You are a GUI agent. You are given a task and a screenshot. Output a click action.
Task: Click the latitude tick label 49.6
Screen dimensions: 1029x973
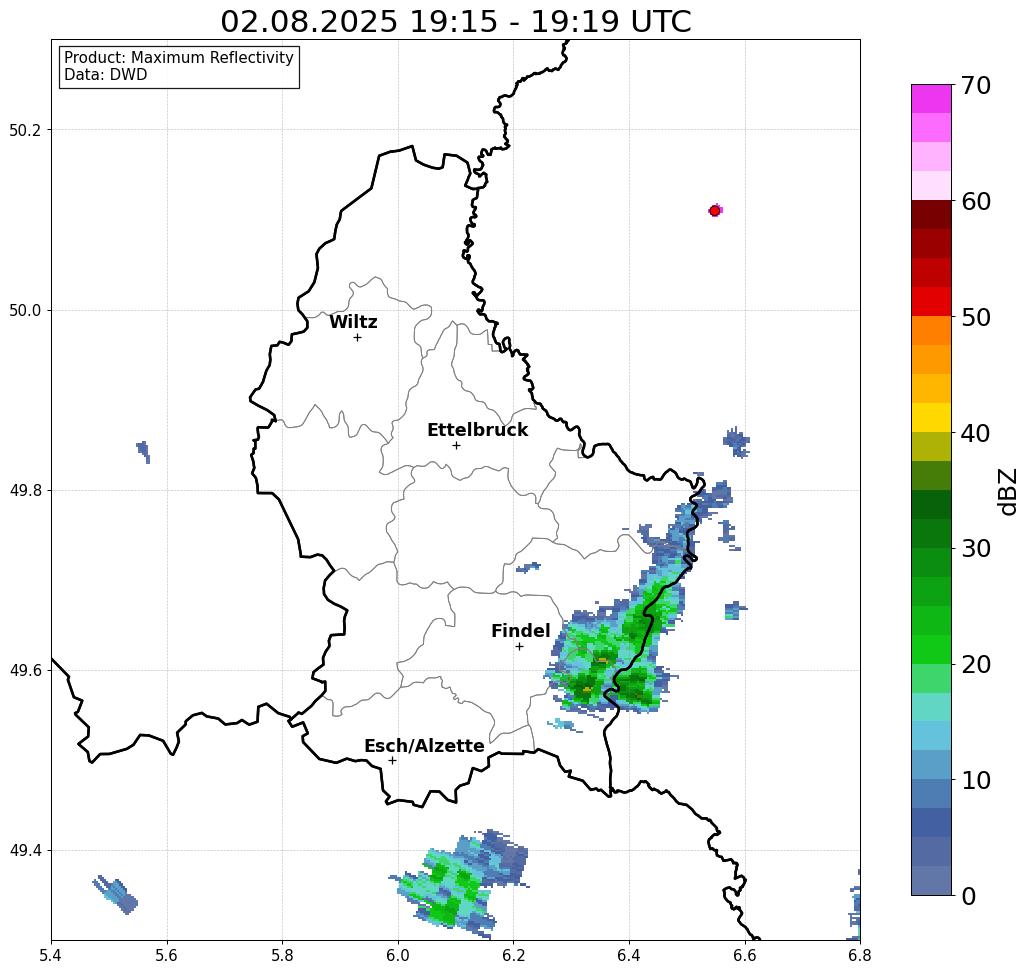(x=25, y=671)
